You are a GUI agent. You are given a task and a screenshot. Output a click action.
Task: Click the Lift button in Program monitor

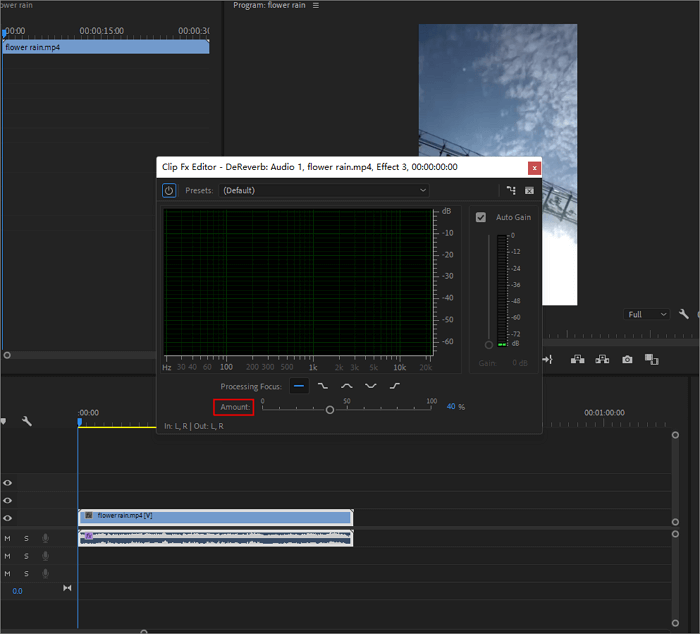pos(578,359)
